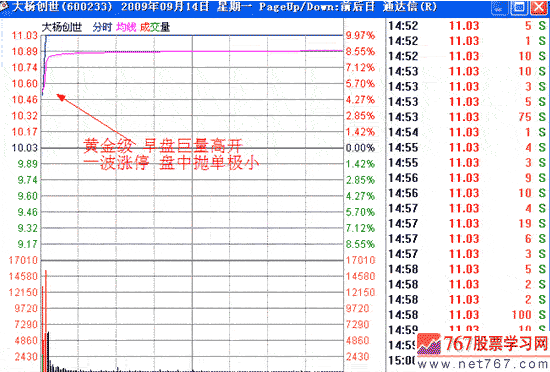Click the minimize/restore-down button in the title bar

click(x=498, y=7)
